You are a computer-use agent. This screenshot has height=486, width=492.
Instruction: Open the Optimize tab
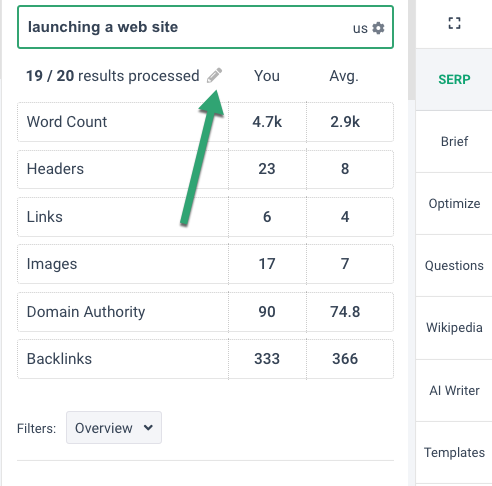pyautogui.click(x=454, y=203)
